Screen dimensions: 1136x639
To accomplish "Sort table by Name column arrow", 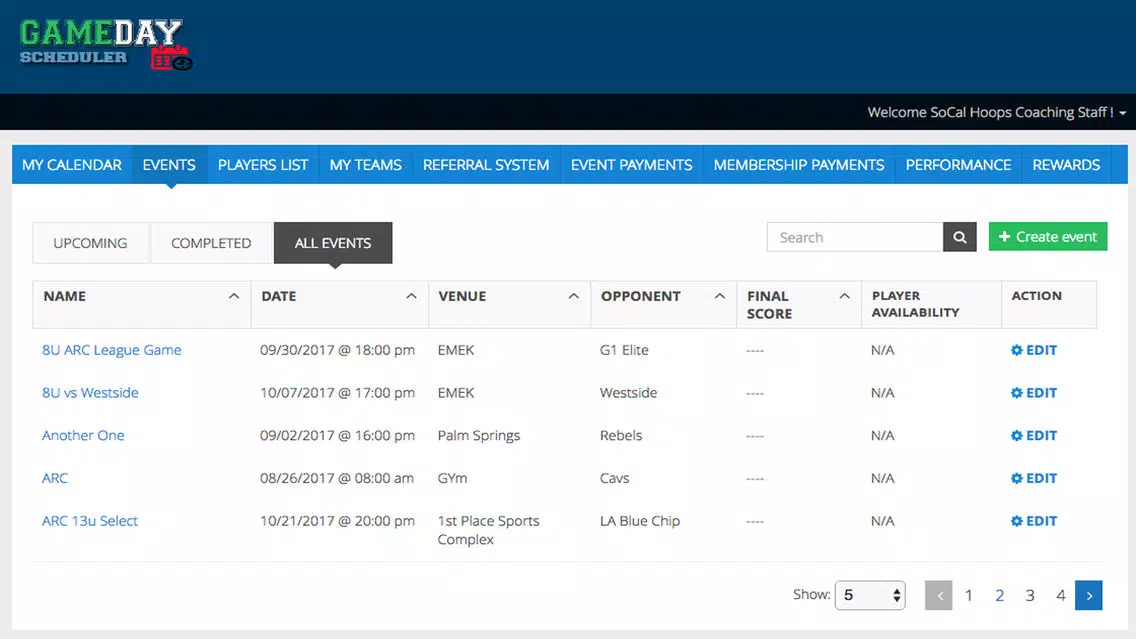I will click(x=233, y=296).
